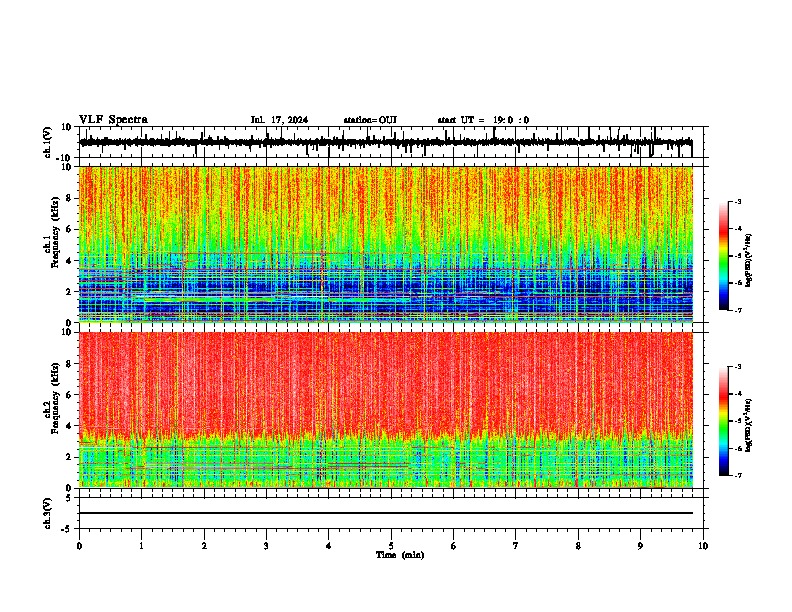Click tick label "4" on Time axis
This screenshot has width=792, height=612.
coord(329,546)
